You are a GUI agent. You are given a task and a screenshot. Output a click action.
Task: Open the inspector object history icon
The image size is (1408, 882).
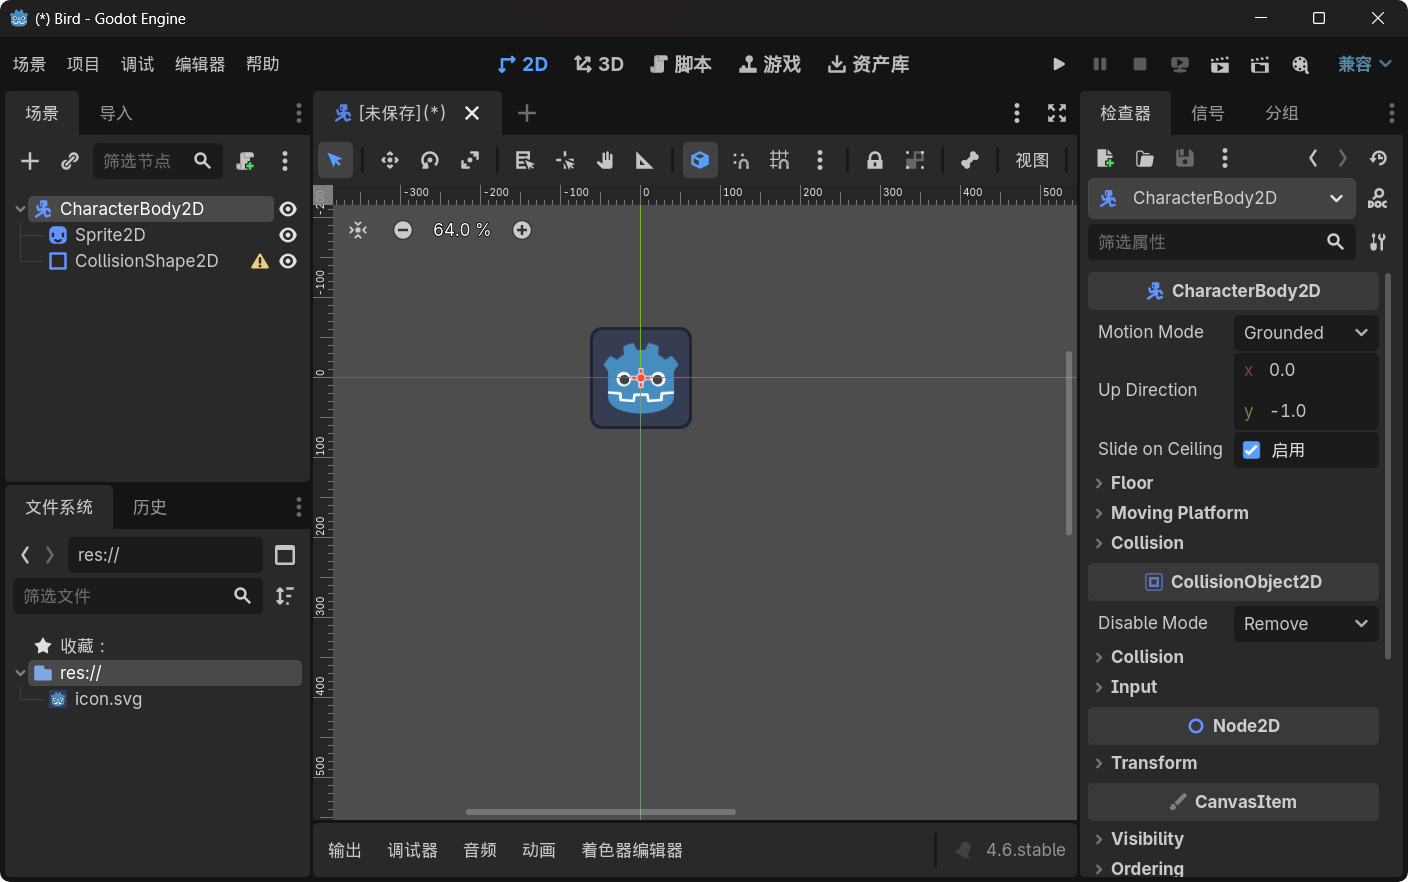coord(1379,158)
